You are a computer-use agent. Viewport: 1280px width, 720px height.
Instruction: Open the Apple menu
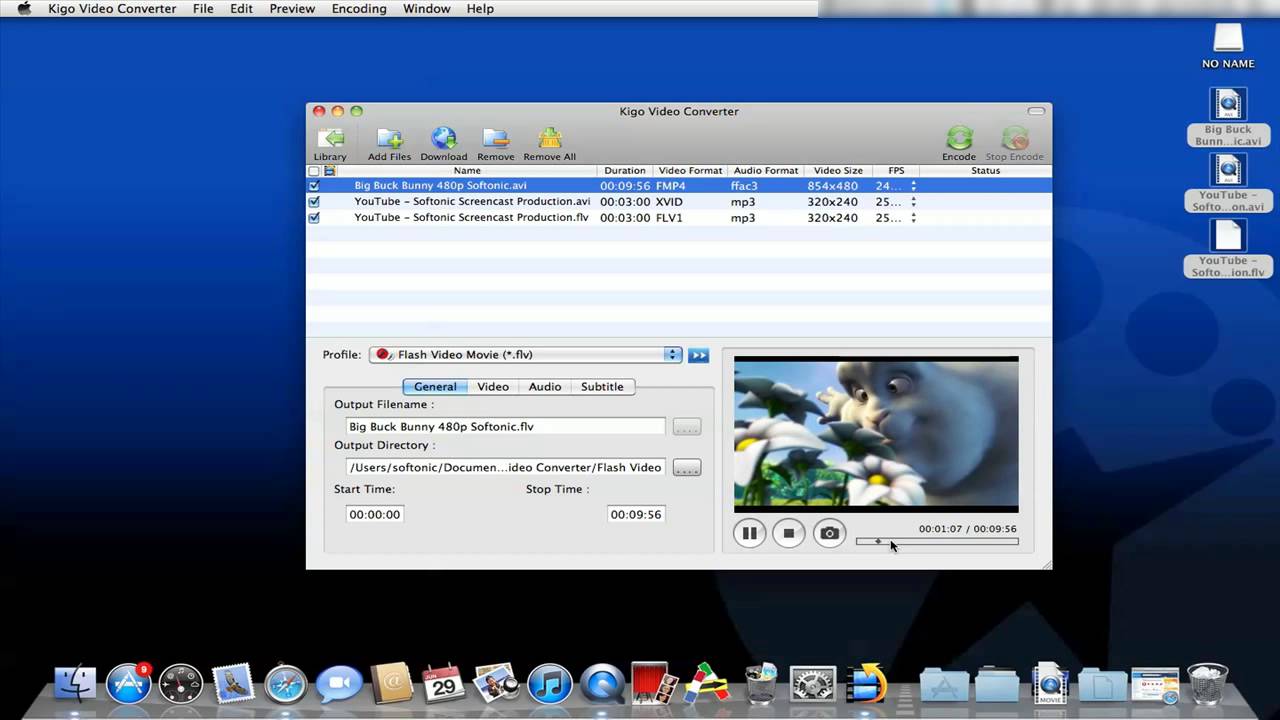pos(24,9)
